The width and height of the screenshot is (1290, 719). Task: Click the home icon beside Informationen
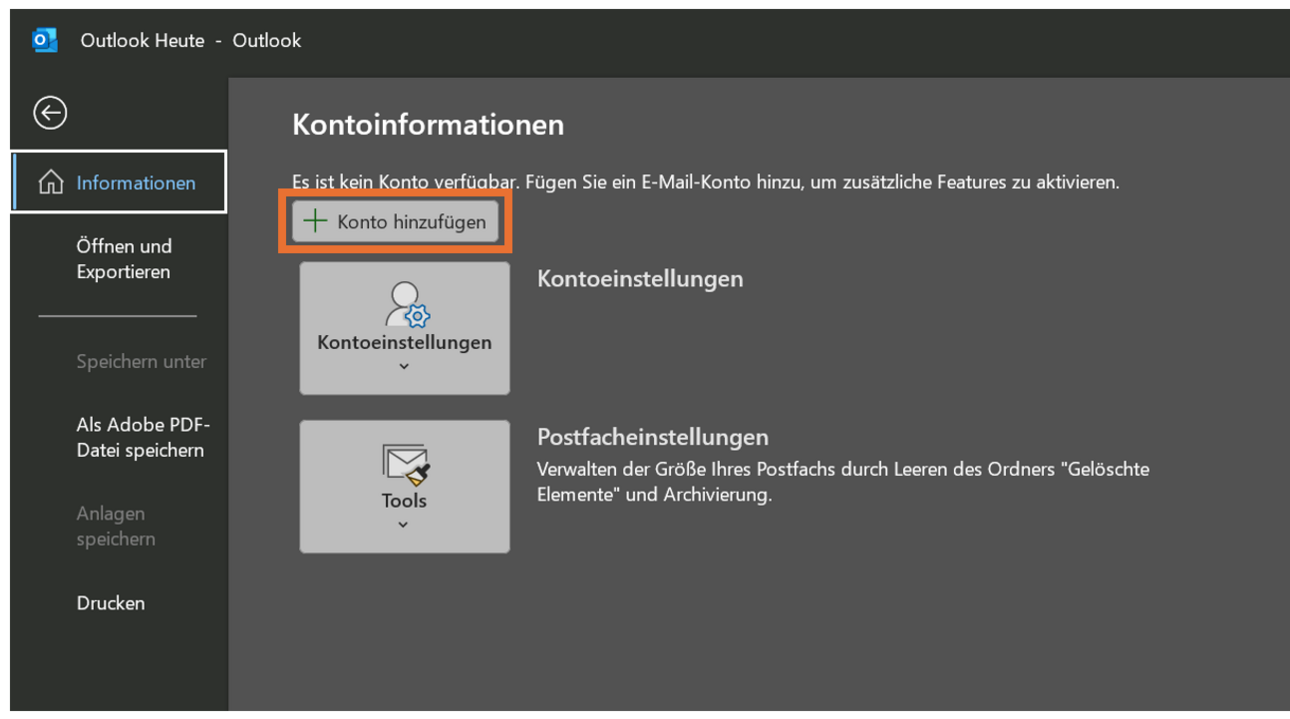(x=50, y=183)
